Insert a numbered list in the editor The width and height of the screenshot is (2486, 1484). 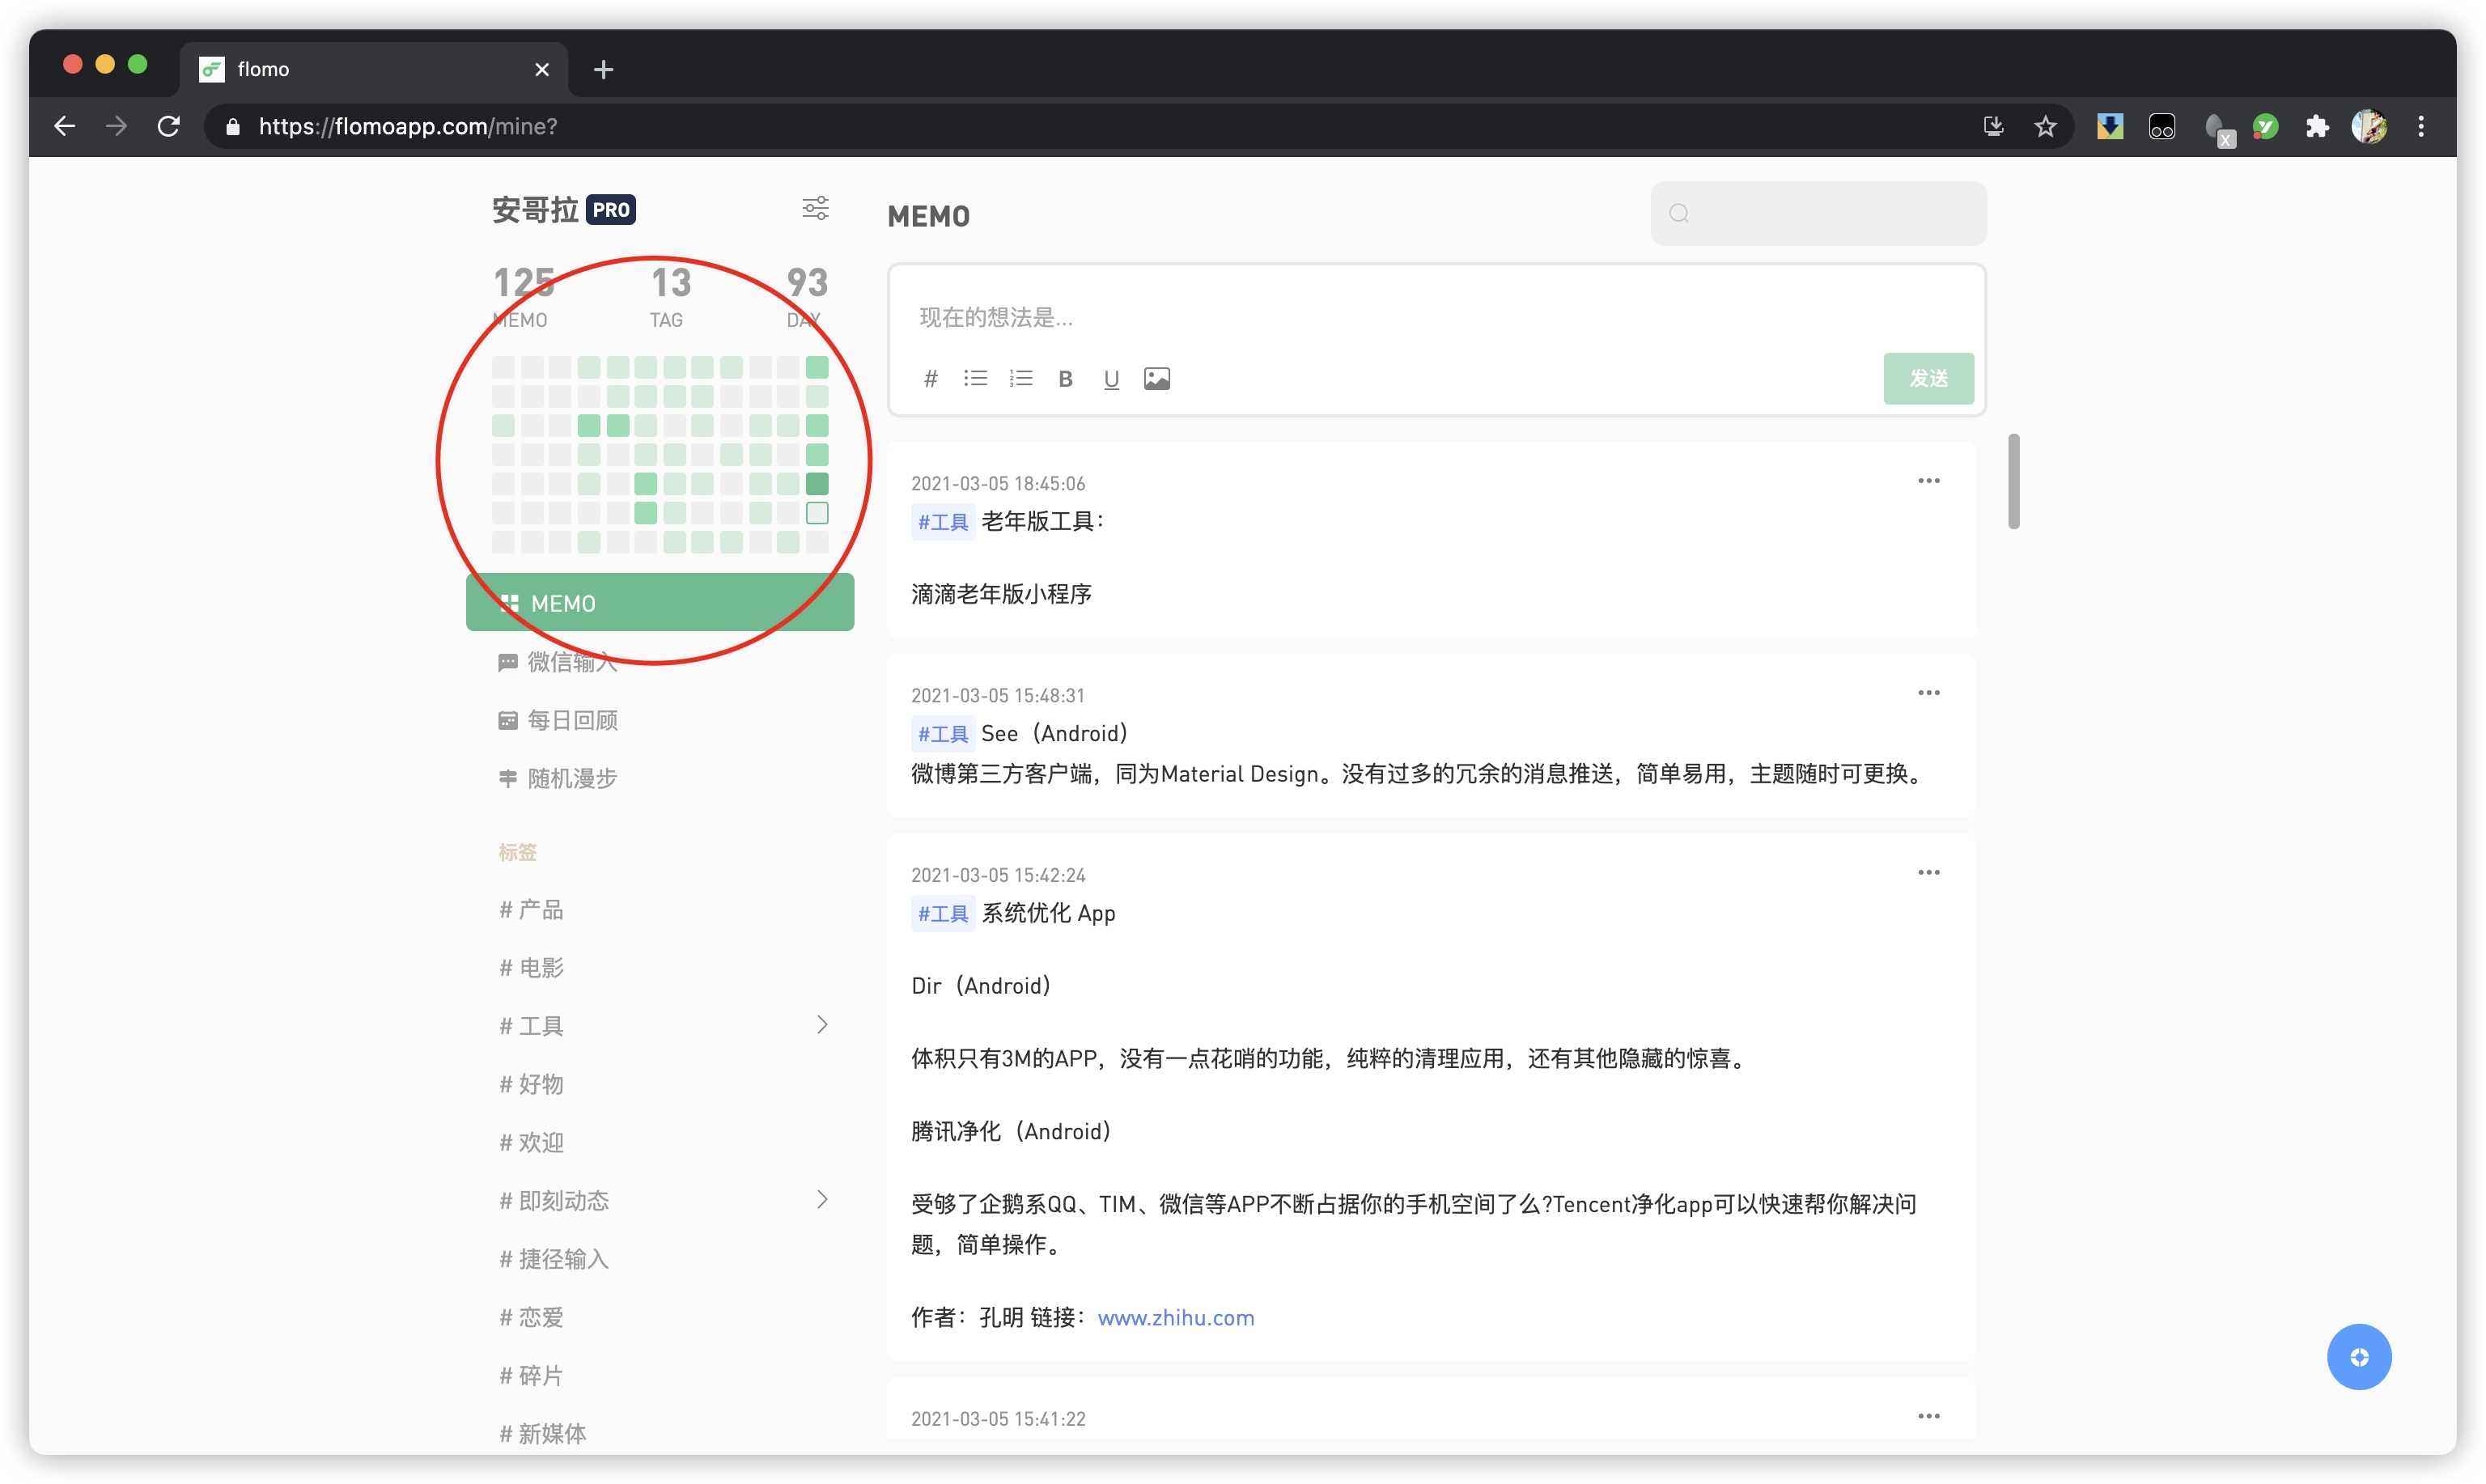1020,378
